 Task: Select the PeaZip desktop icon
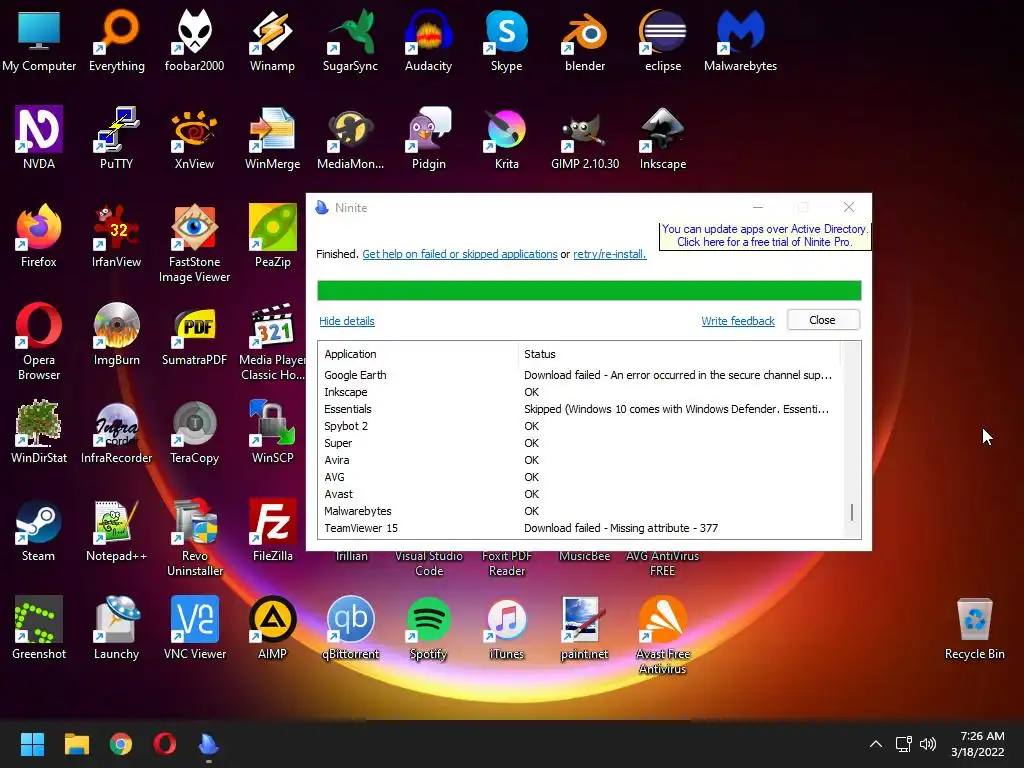point(272,236)
